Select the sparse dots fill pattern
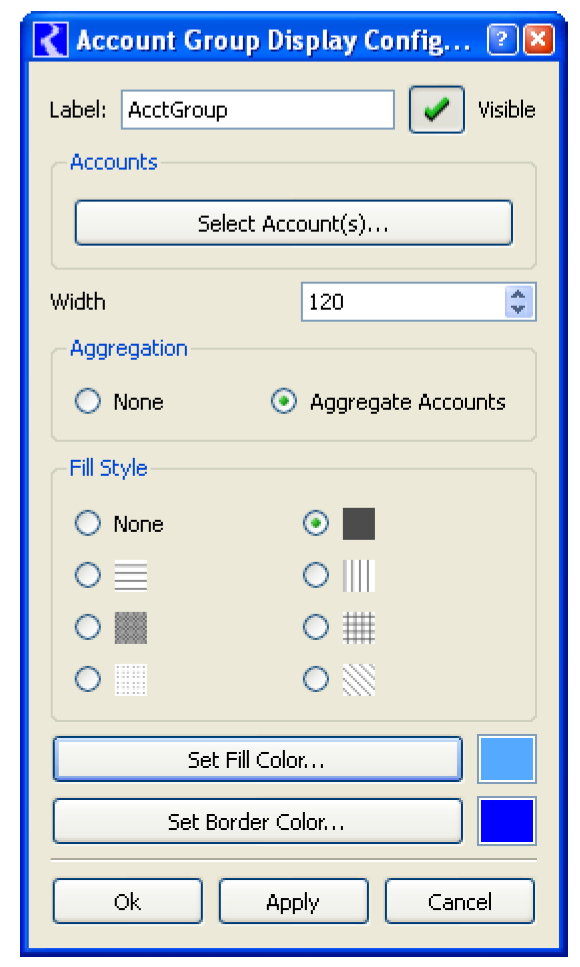The width and height of the screenshot is (580, 967). pyautogui.click(x=131, y=680)
